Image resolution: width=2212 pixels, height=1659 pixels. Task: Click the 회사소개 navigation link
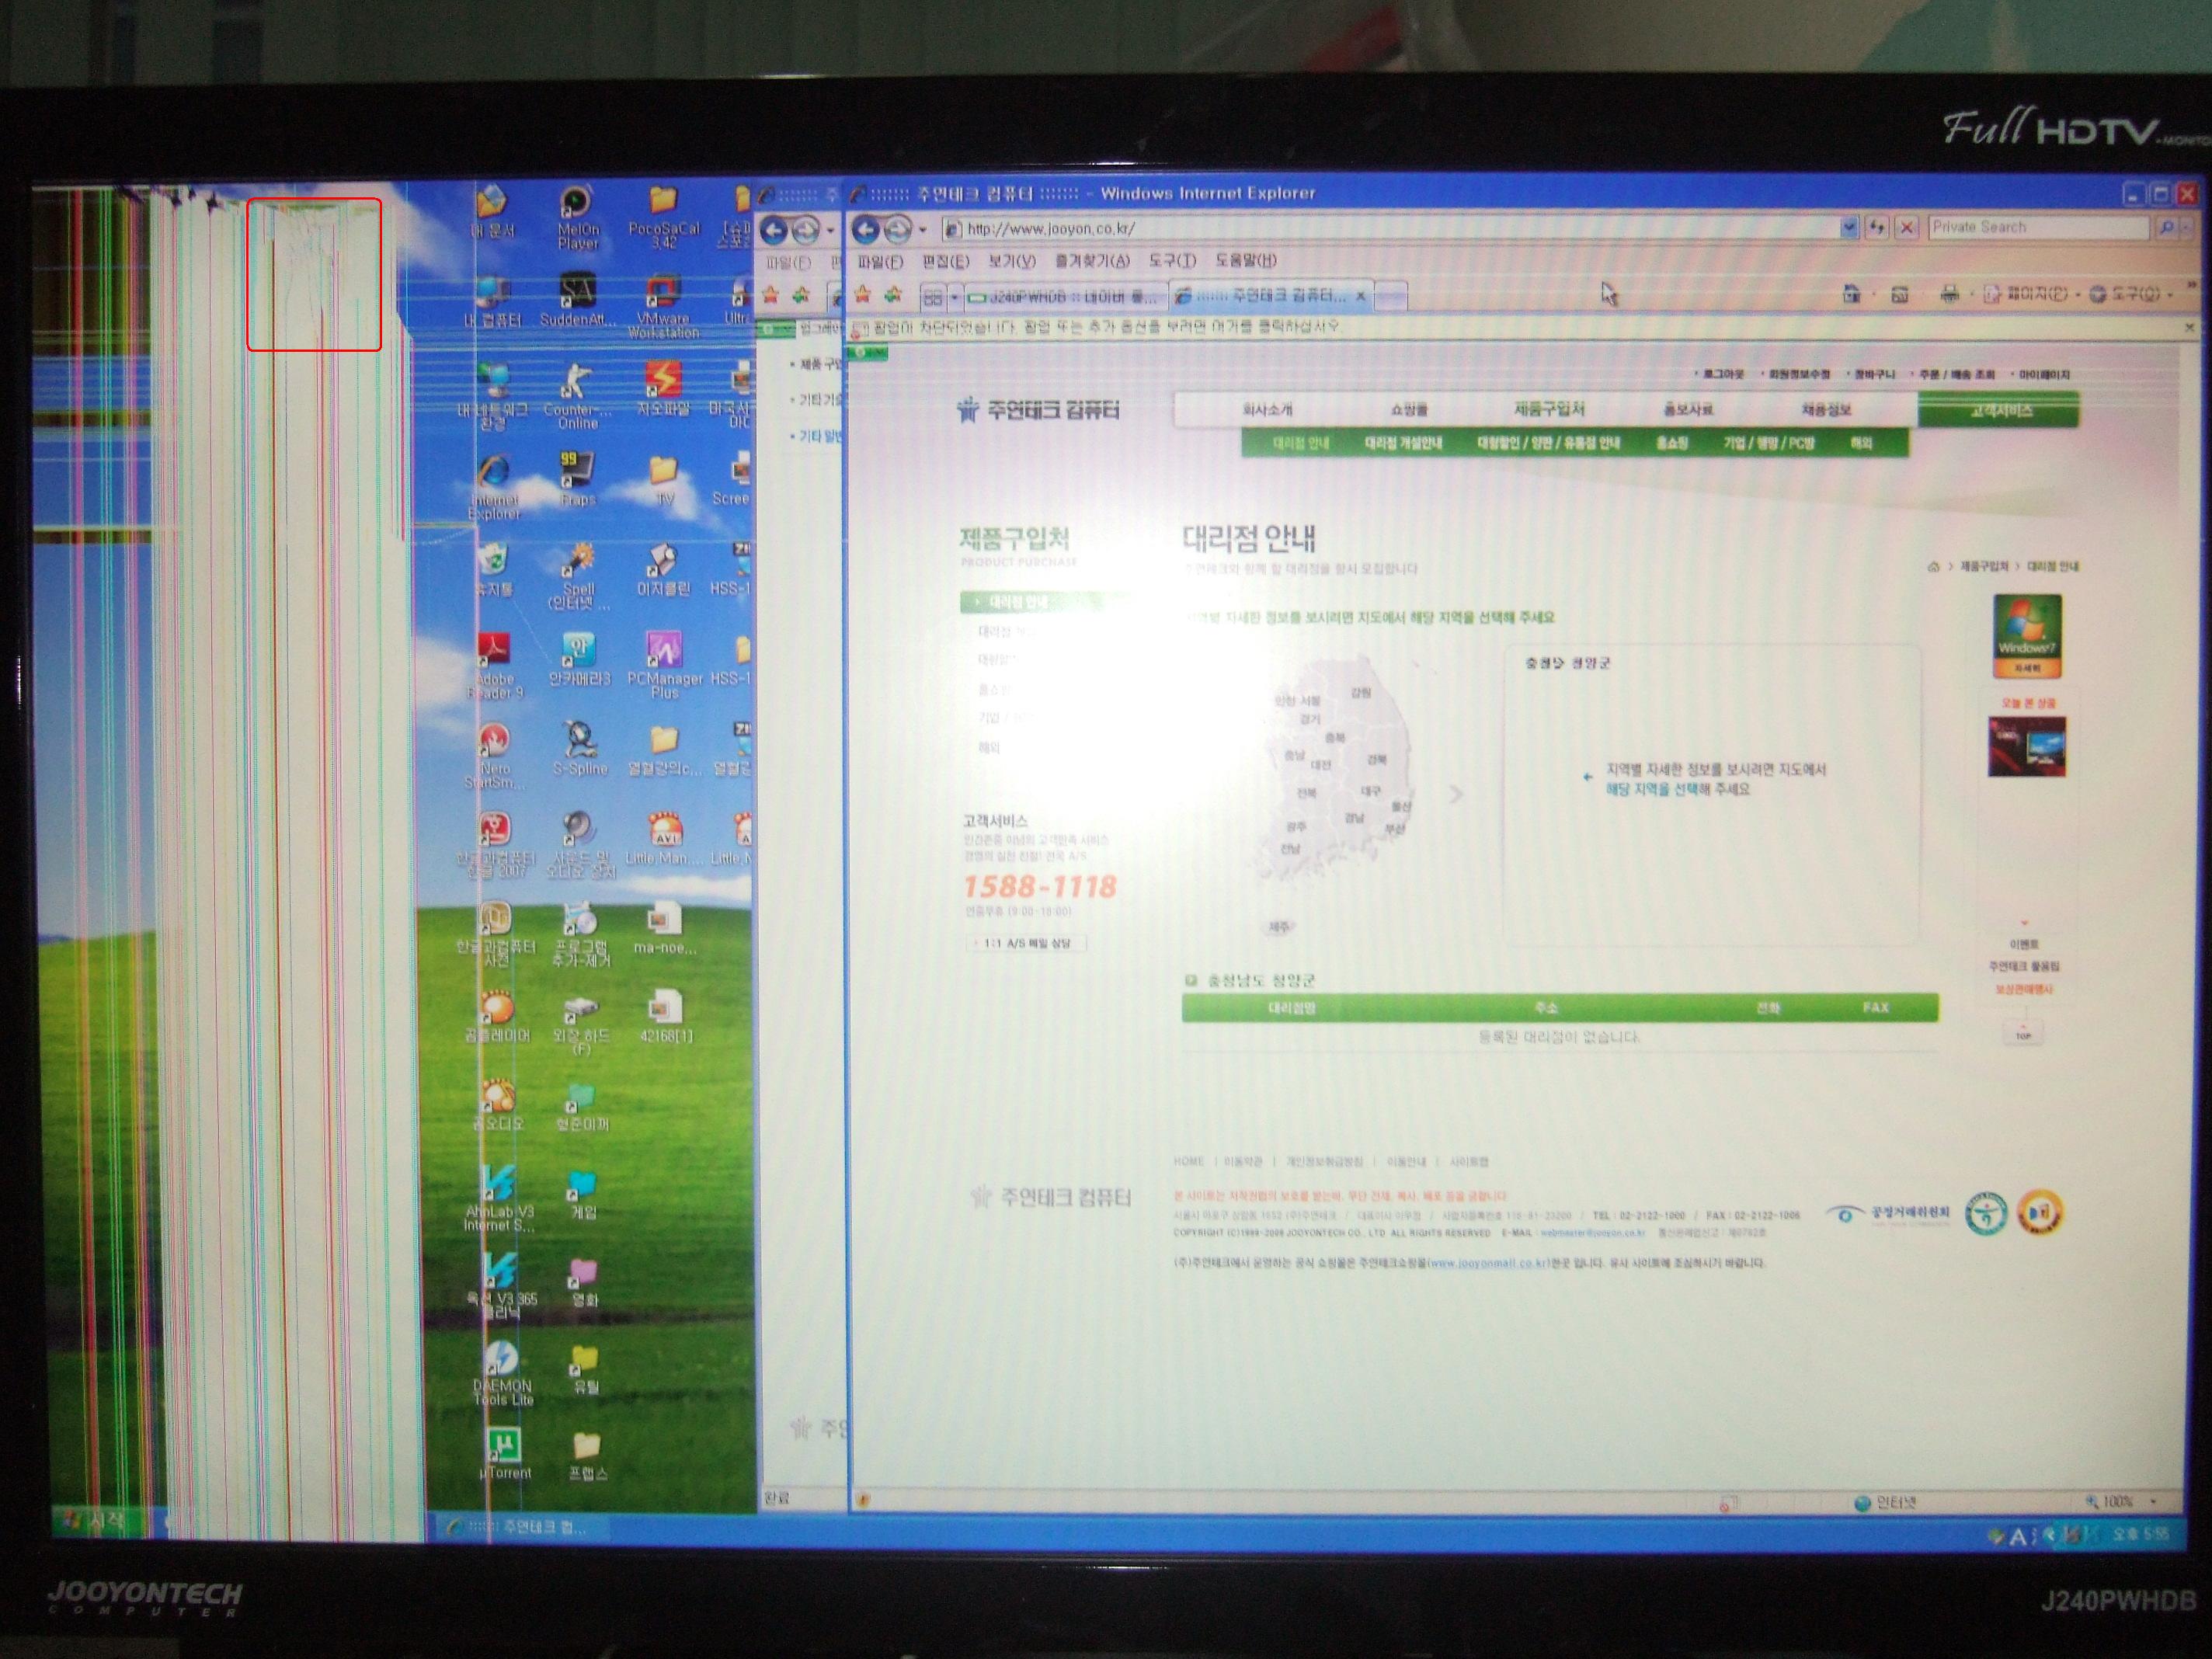1267,410
